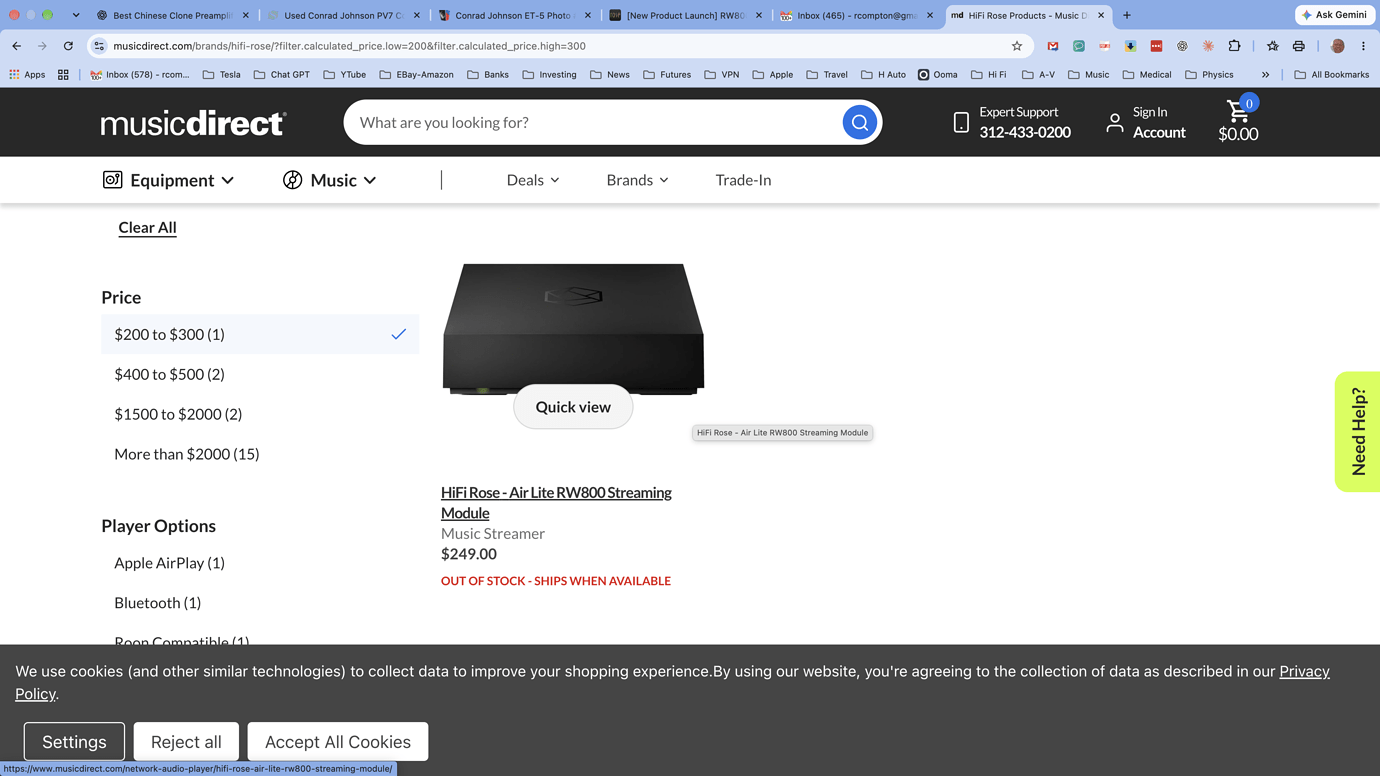Switch to the Best Chinese Clone Preamplifier tab
Screen dimensions: 1380x776
[172, 15]
